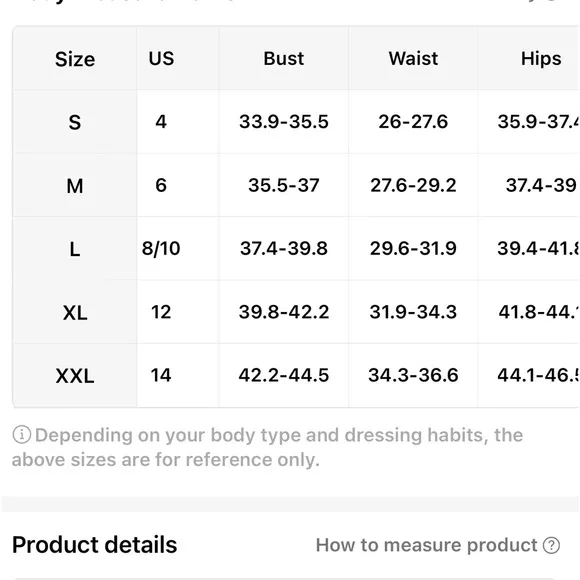Select the XL size row label
This screenshot has height=580, width=580.
pyautogui.click(x=75, y=313)
